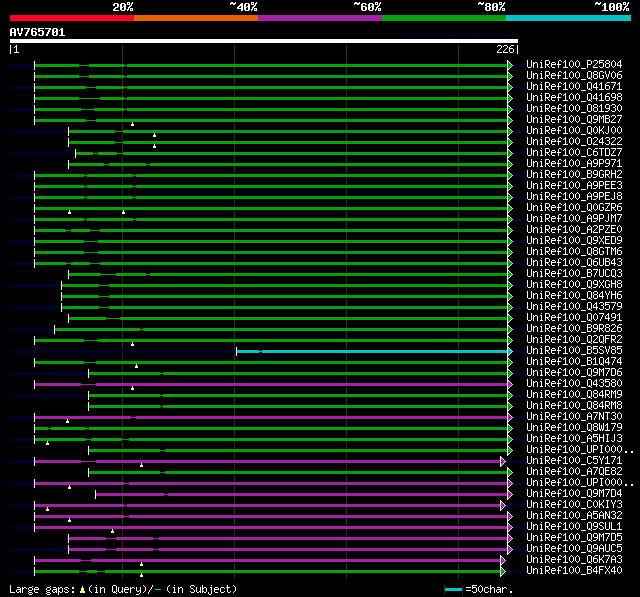
Task: Select the UniRef100_Q6K7A3 label
Action: pyautogui.click(x=574, y=560)
